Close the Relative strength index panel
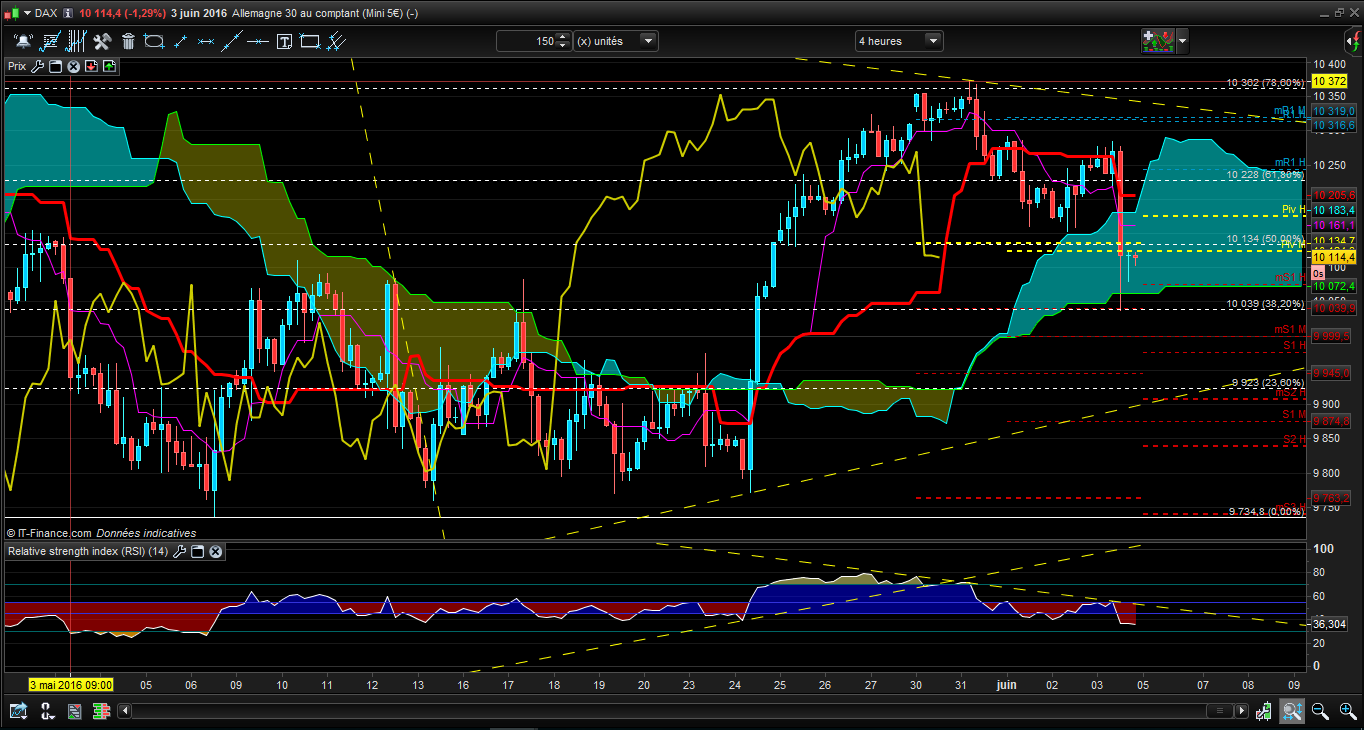This screenshot has height=730, width=1364. coord(215,551)
